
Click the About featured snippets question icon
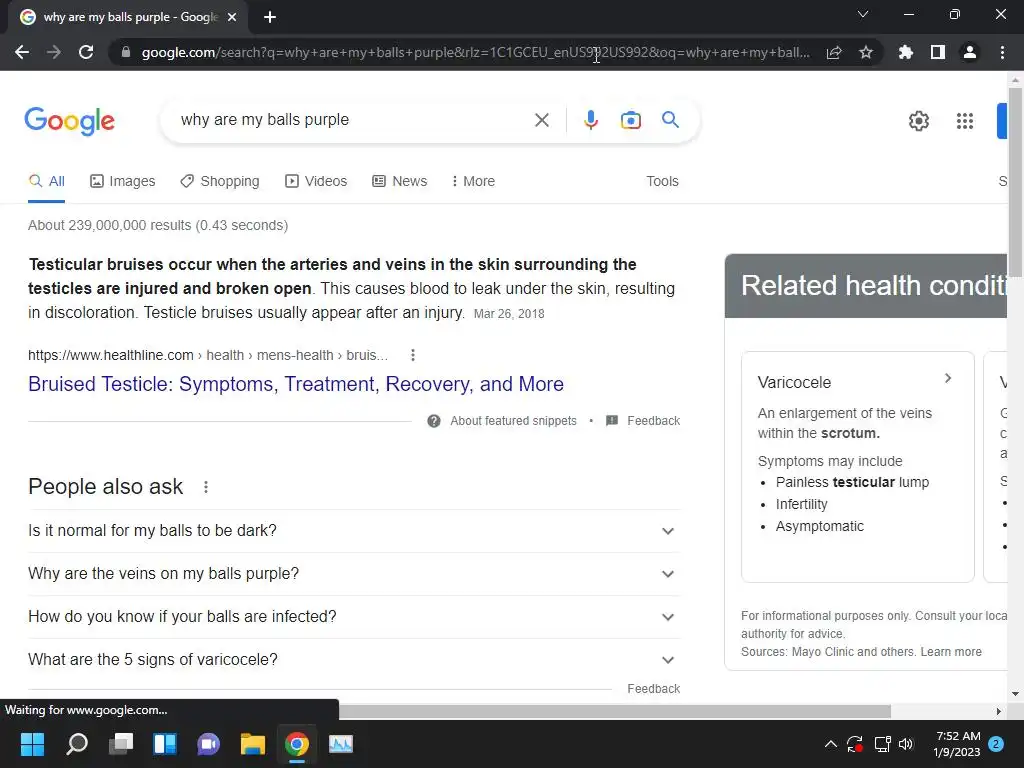pyautogui.click(x=434, y=421)
